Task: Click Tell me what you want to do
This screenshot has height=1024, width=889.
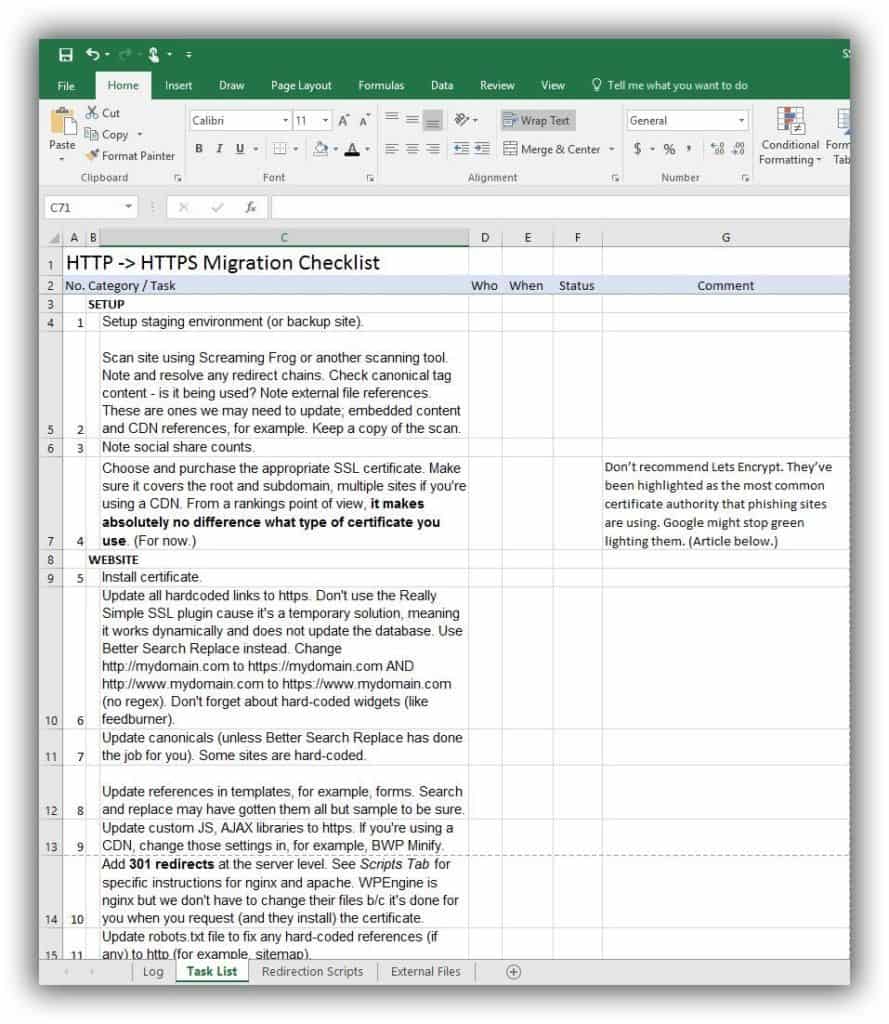Action: 679,86
